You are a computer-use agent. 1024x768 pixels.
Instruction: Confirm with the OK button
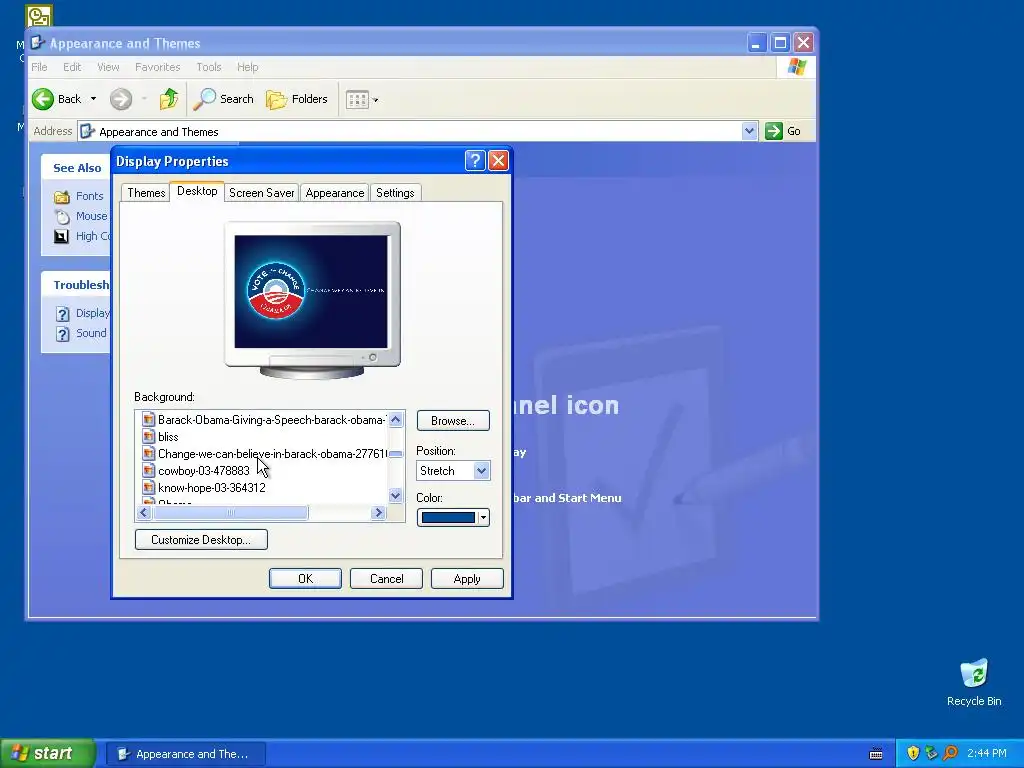pyautogui.click(x=305, y=579)
